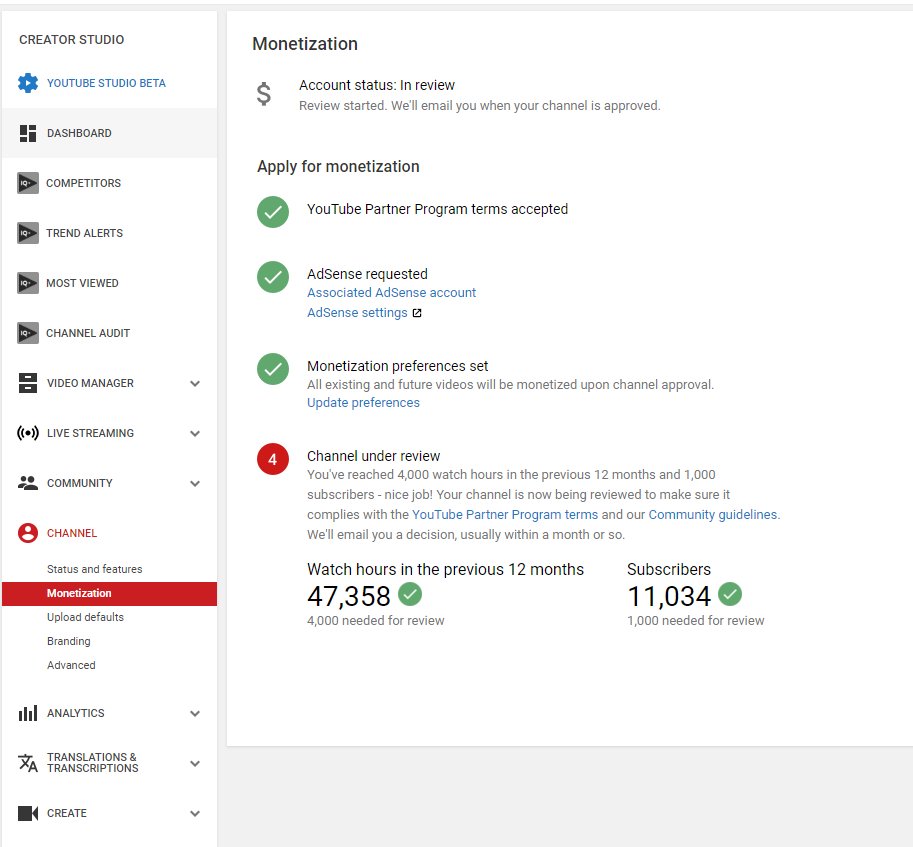The width and height of the screenshot is (913, 847).
Task: Click the Translations & Transcriptions language icon
Action: [28, 763]
